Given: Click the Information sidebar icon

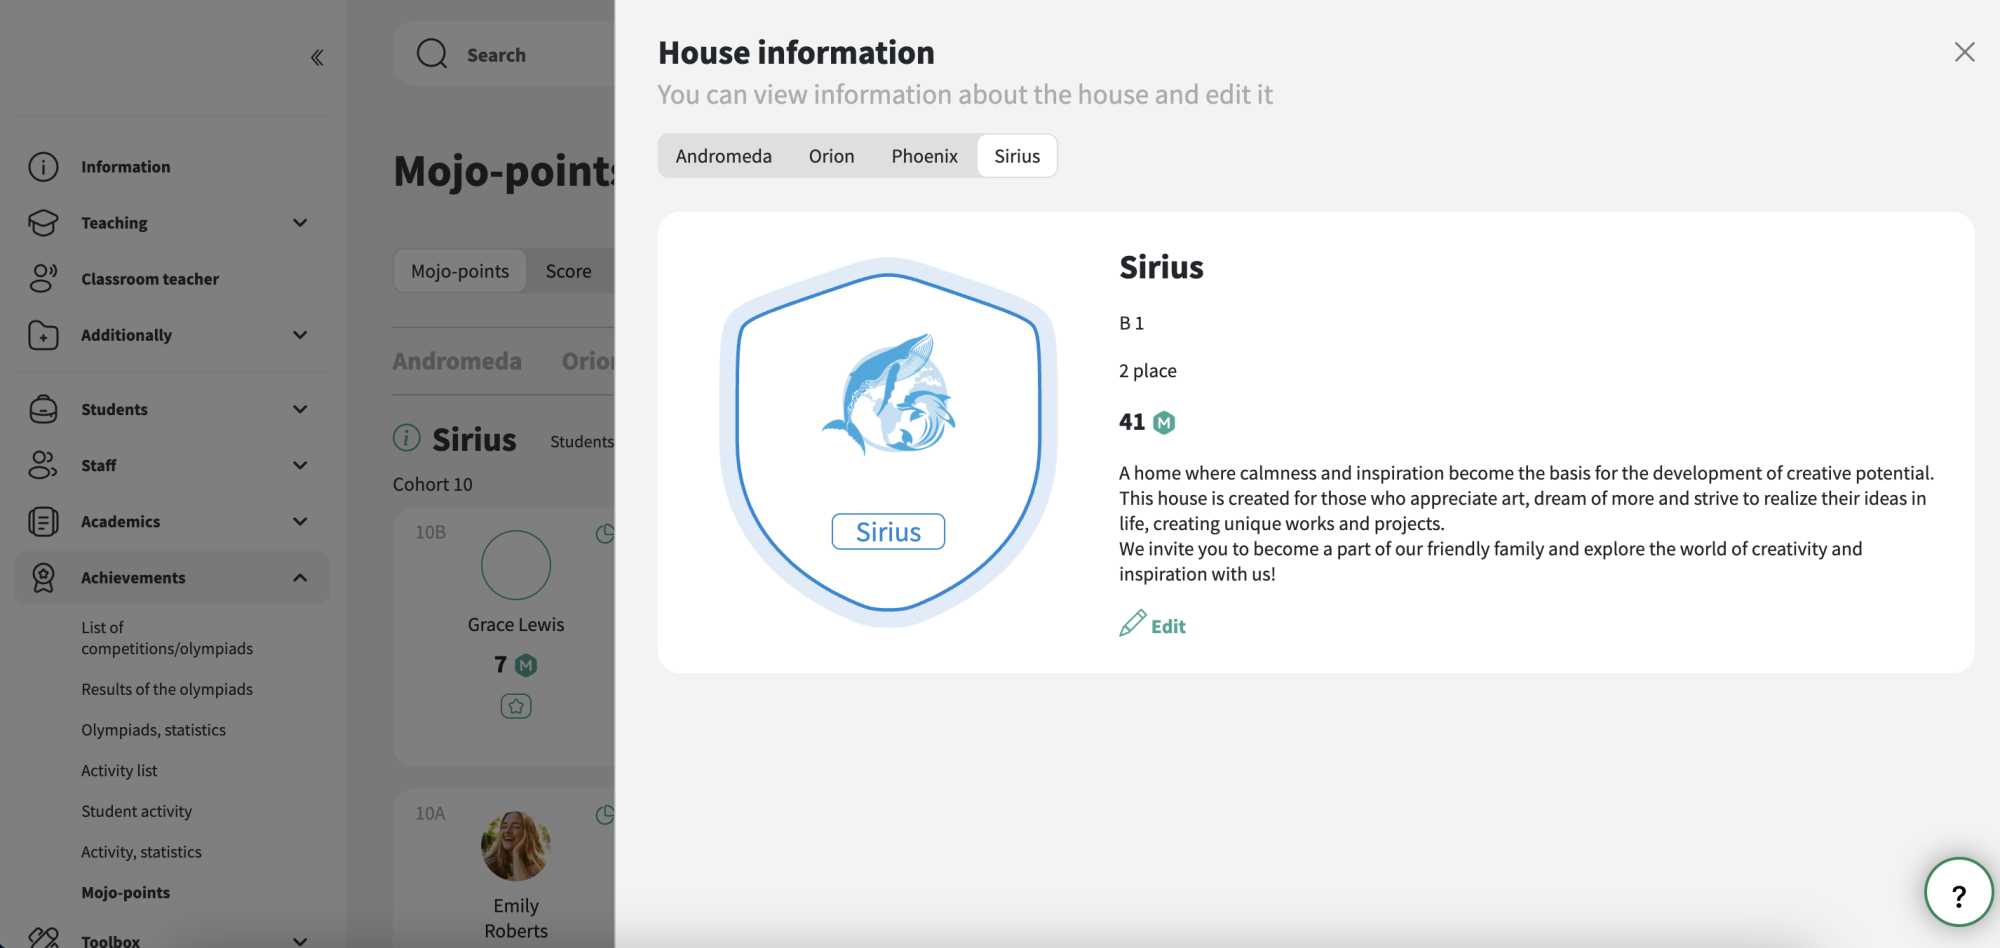Looking at the screenshot, I should (43, 167).
